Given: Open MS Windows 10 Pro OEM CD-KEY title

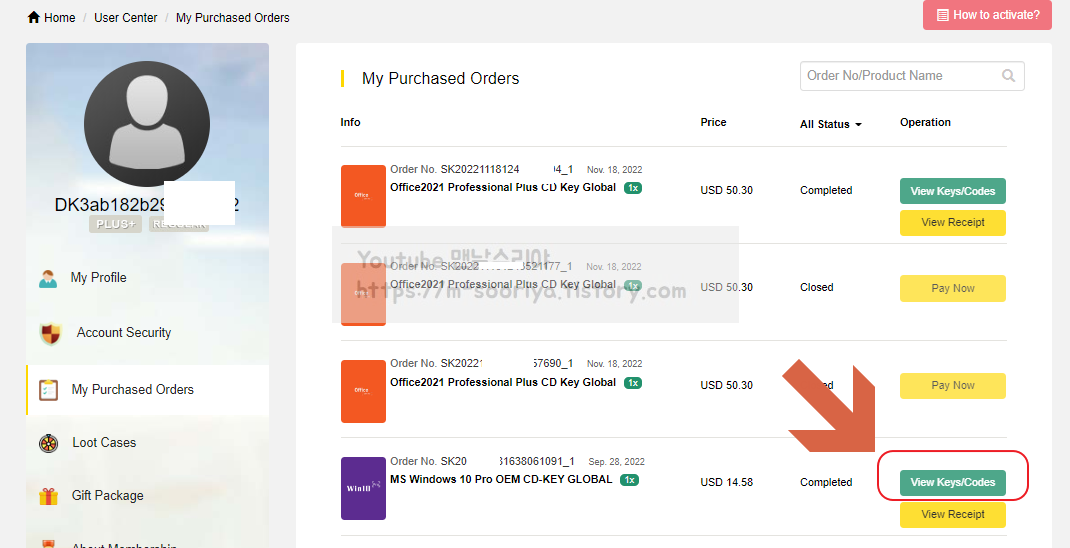Looking at the screenshot, I should [x=501, y=480].
